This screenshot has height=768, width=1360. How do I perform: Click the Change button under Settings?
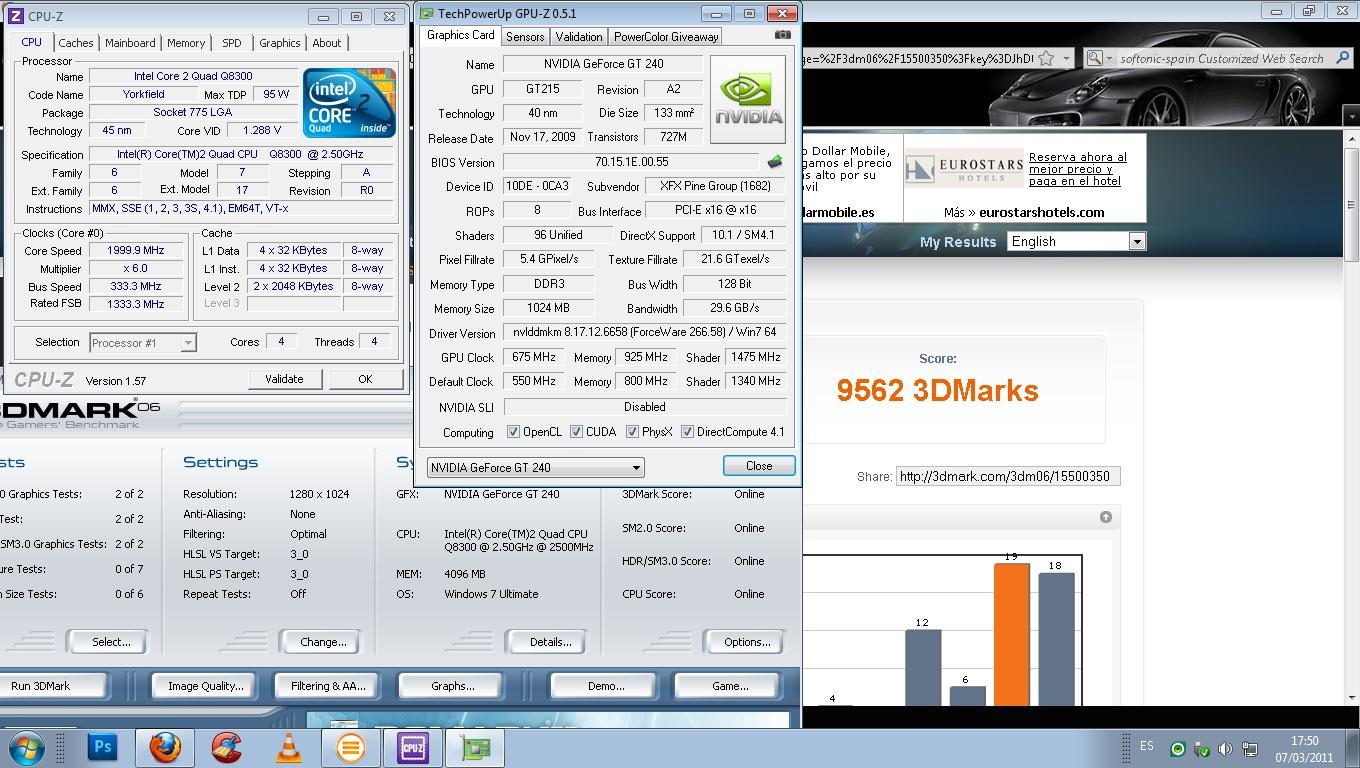[322, 642]
